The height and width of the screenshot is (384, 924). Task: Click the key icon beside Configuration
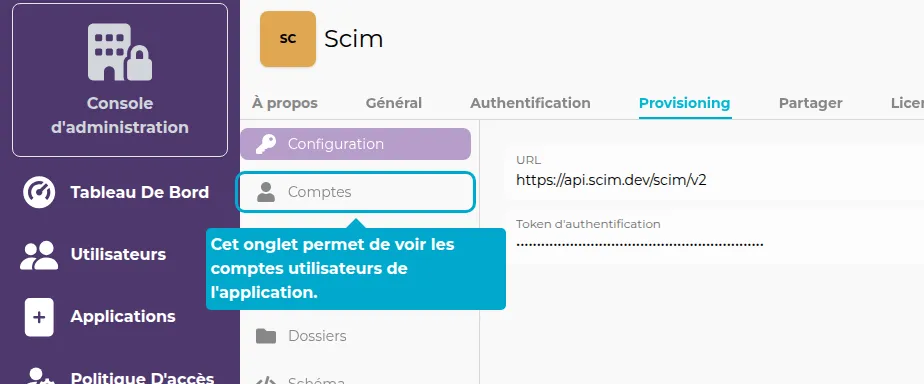[266, 144]
